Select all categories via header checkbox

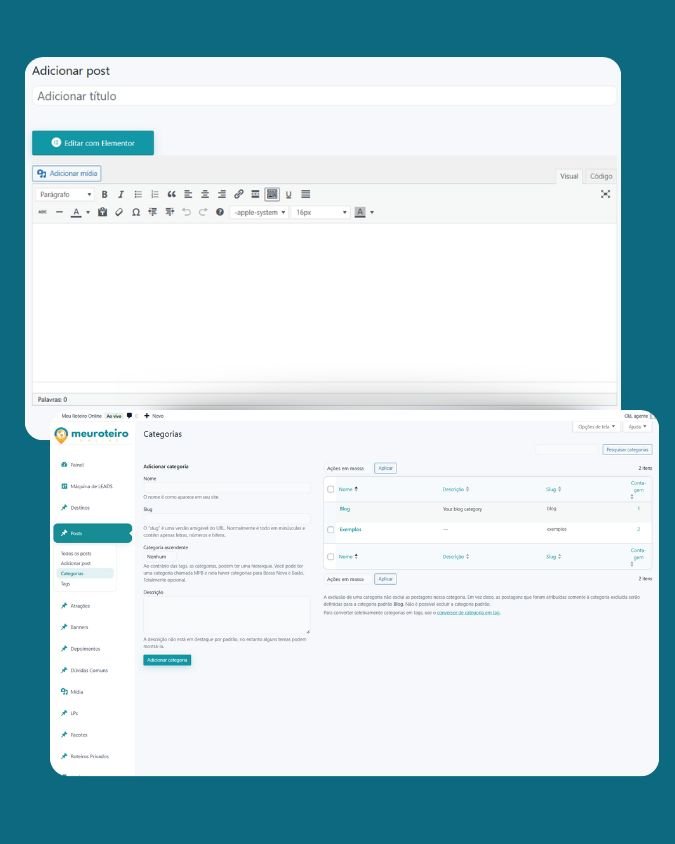(331, 489)
